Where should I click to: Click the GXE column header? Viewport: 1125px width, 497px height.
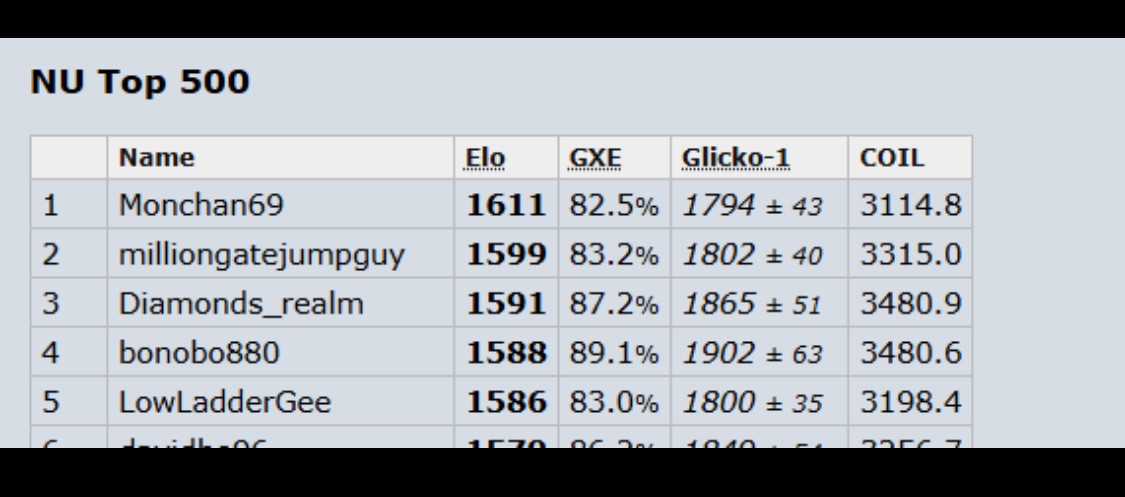click(x=595, y=158)
